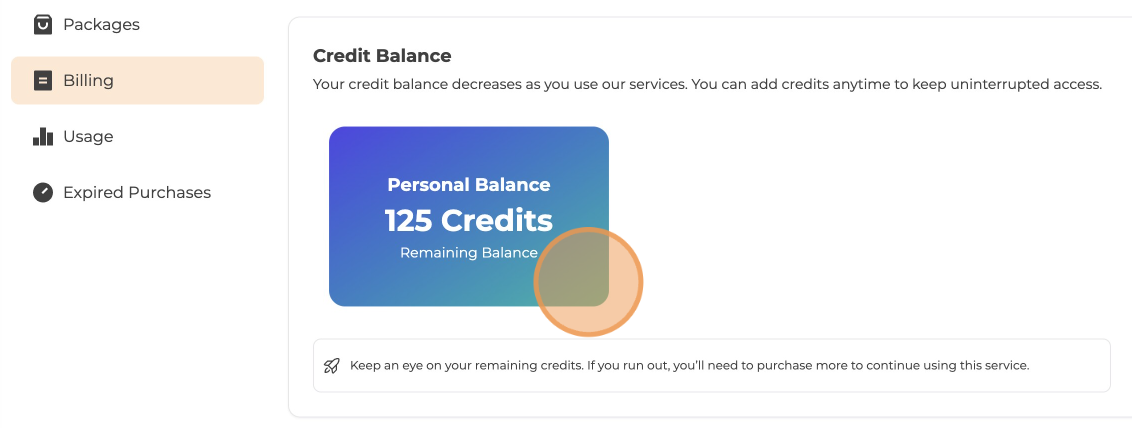This screenshot has width=1132, height=428.
Task: Click the Usage bar chart icon
Action: [42, 137]
